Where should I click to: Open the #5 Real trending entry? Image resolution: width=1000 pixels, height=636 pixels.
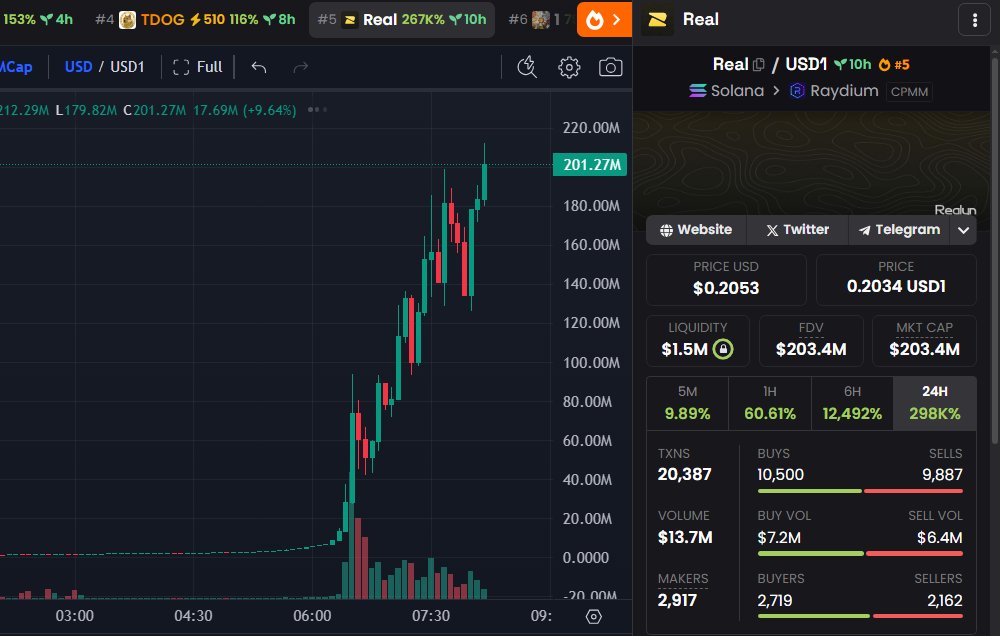402,20
